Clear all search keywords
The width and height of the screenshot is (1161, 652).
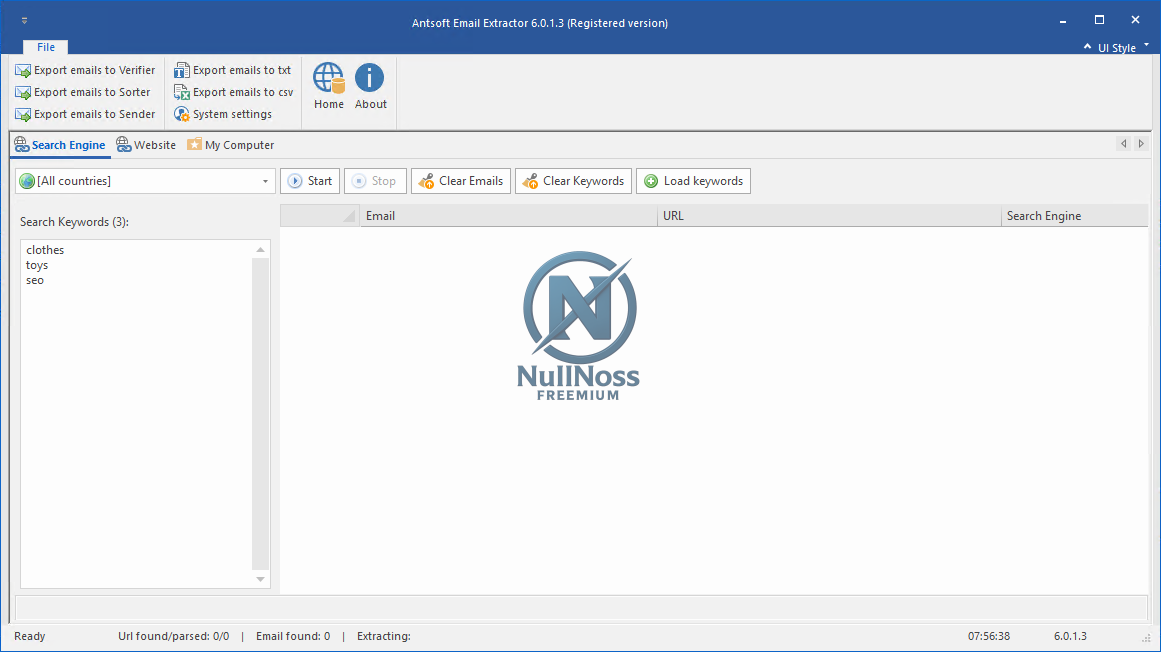point(573,181)
